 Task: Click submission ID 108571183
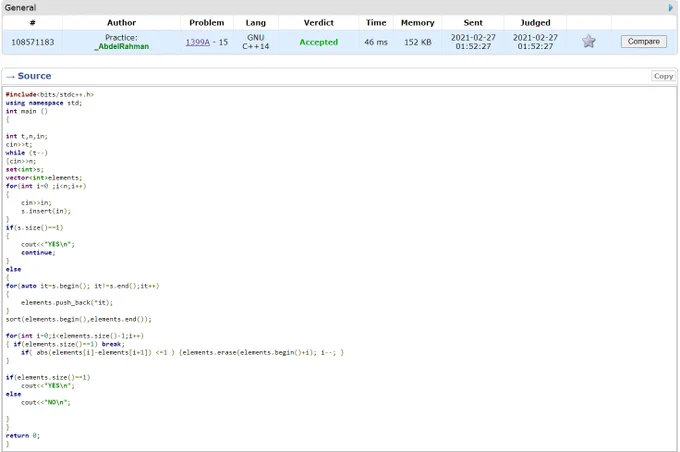tap(33, 42)
